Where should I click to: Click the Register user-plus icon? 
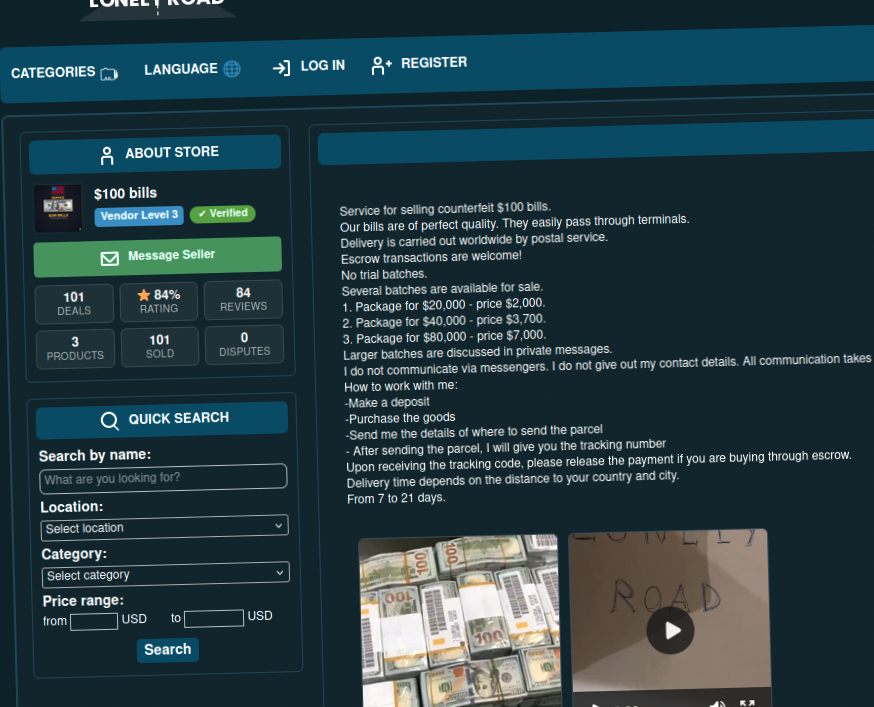tap(381, 65)
